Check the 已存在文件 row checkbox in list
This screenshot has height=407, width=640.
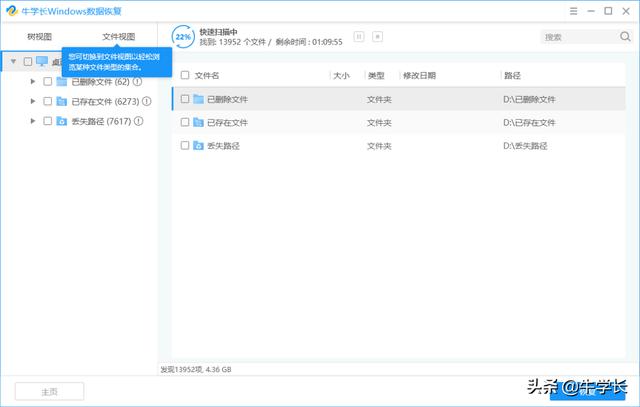[185, 122]
